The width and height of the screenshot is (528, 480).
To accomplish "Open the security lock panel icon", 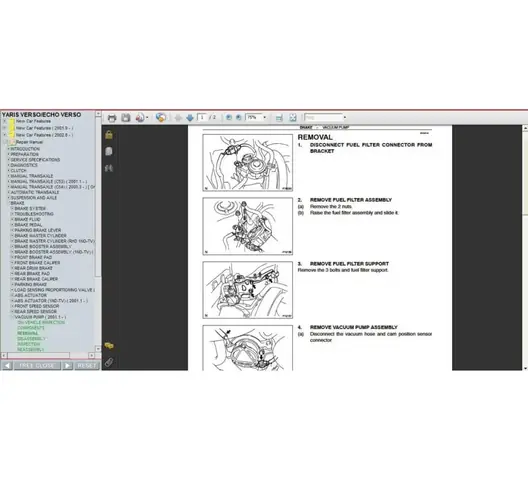I will pos(109,135).
